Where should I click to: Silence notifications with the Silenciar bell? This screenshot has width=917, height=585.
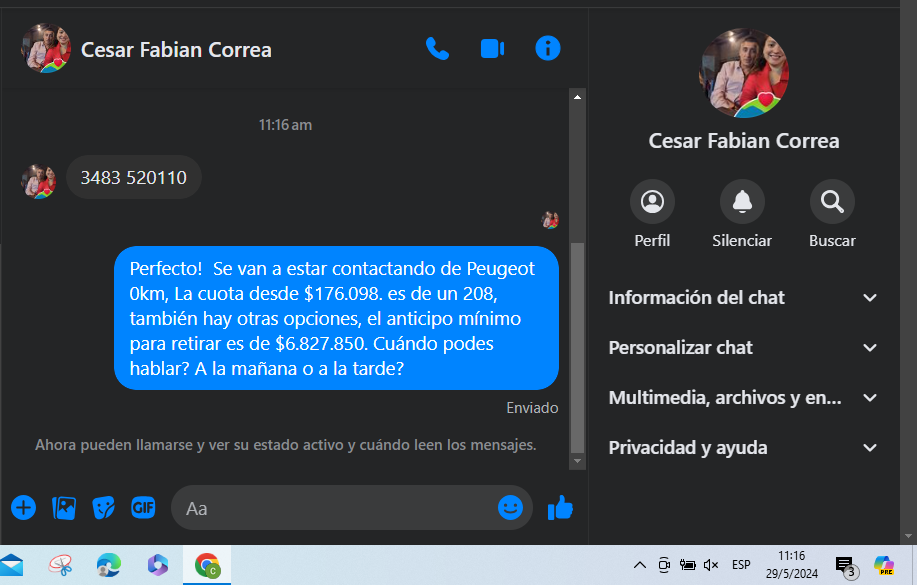(742, 202)
